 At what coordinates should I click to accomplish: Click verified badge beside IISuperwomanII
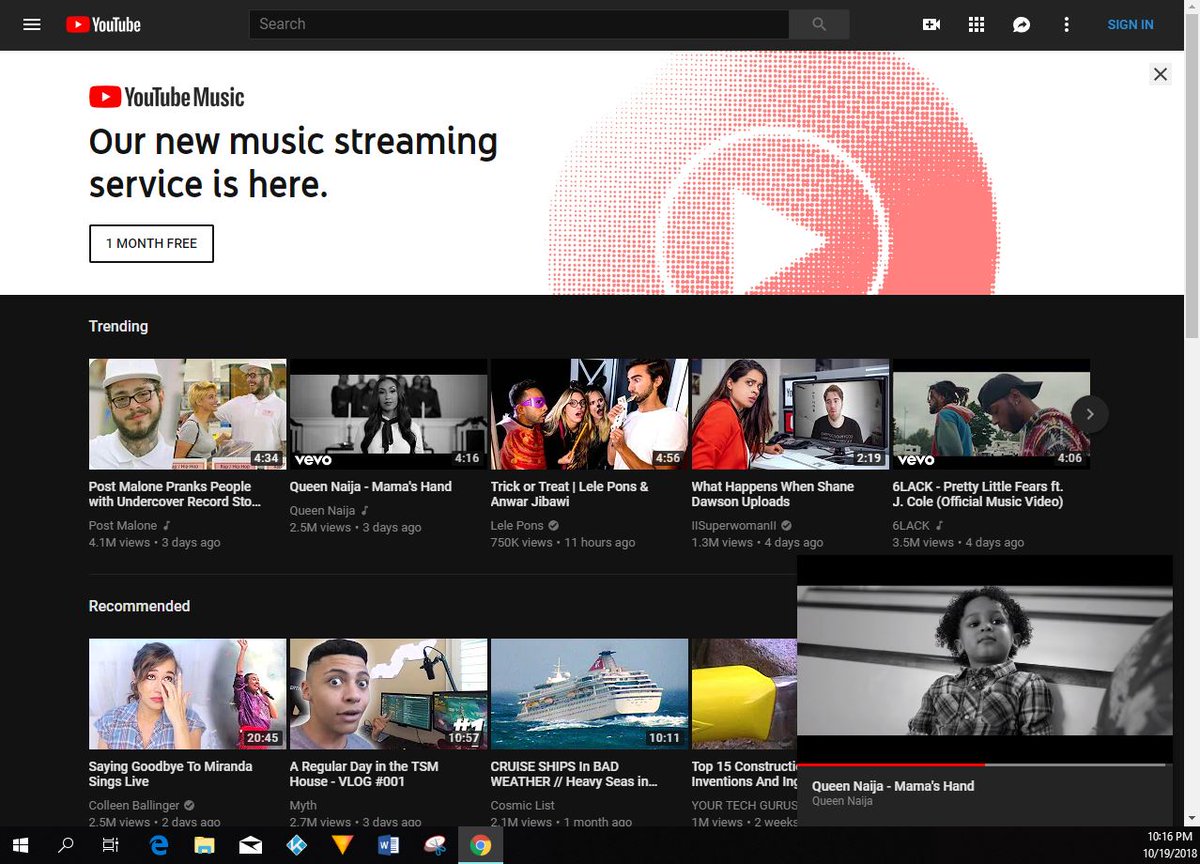[786, 525]
